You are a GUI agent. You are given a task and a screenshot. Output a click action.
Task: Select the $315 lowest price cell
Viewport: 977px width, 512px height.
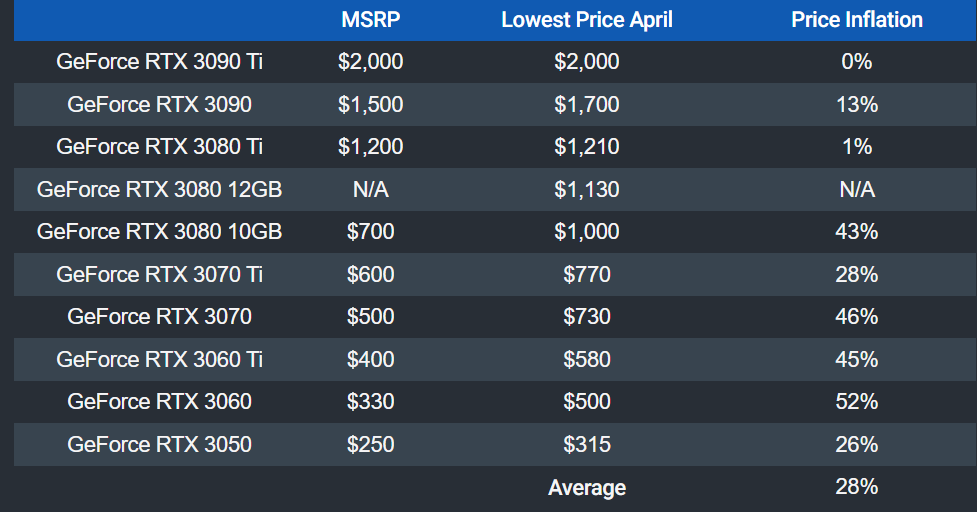pyautogui.click(x=587, y=444)
